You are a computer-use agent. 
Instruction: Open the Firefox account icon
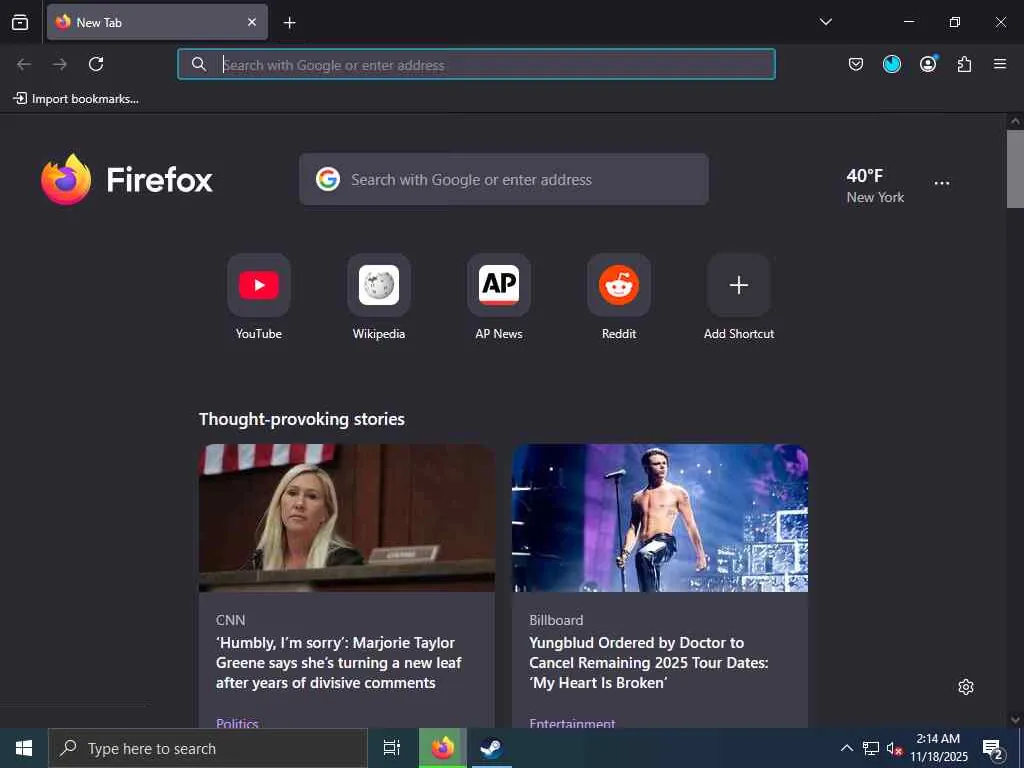928,64
